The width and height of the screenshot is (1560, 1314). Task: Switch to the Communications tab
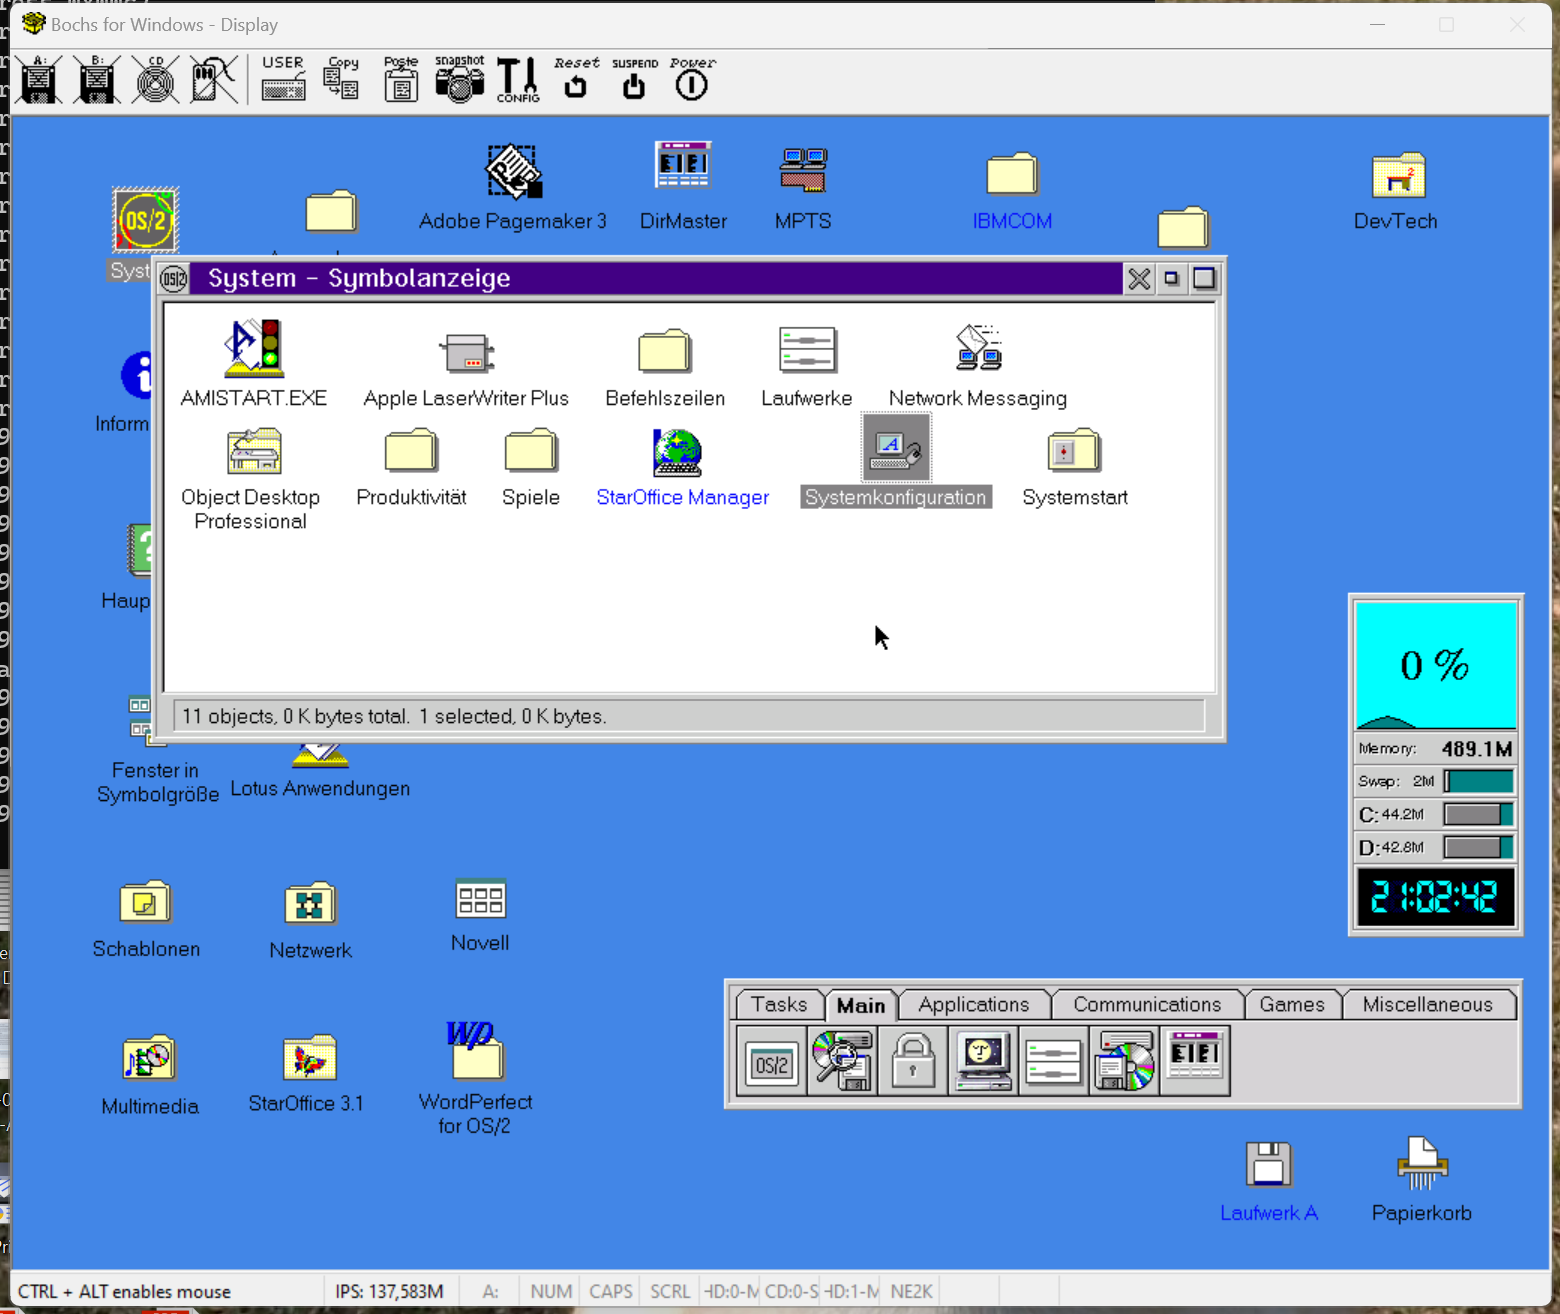pos(1147,1004)
